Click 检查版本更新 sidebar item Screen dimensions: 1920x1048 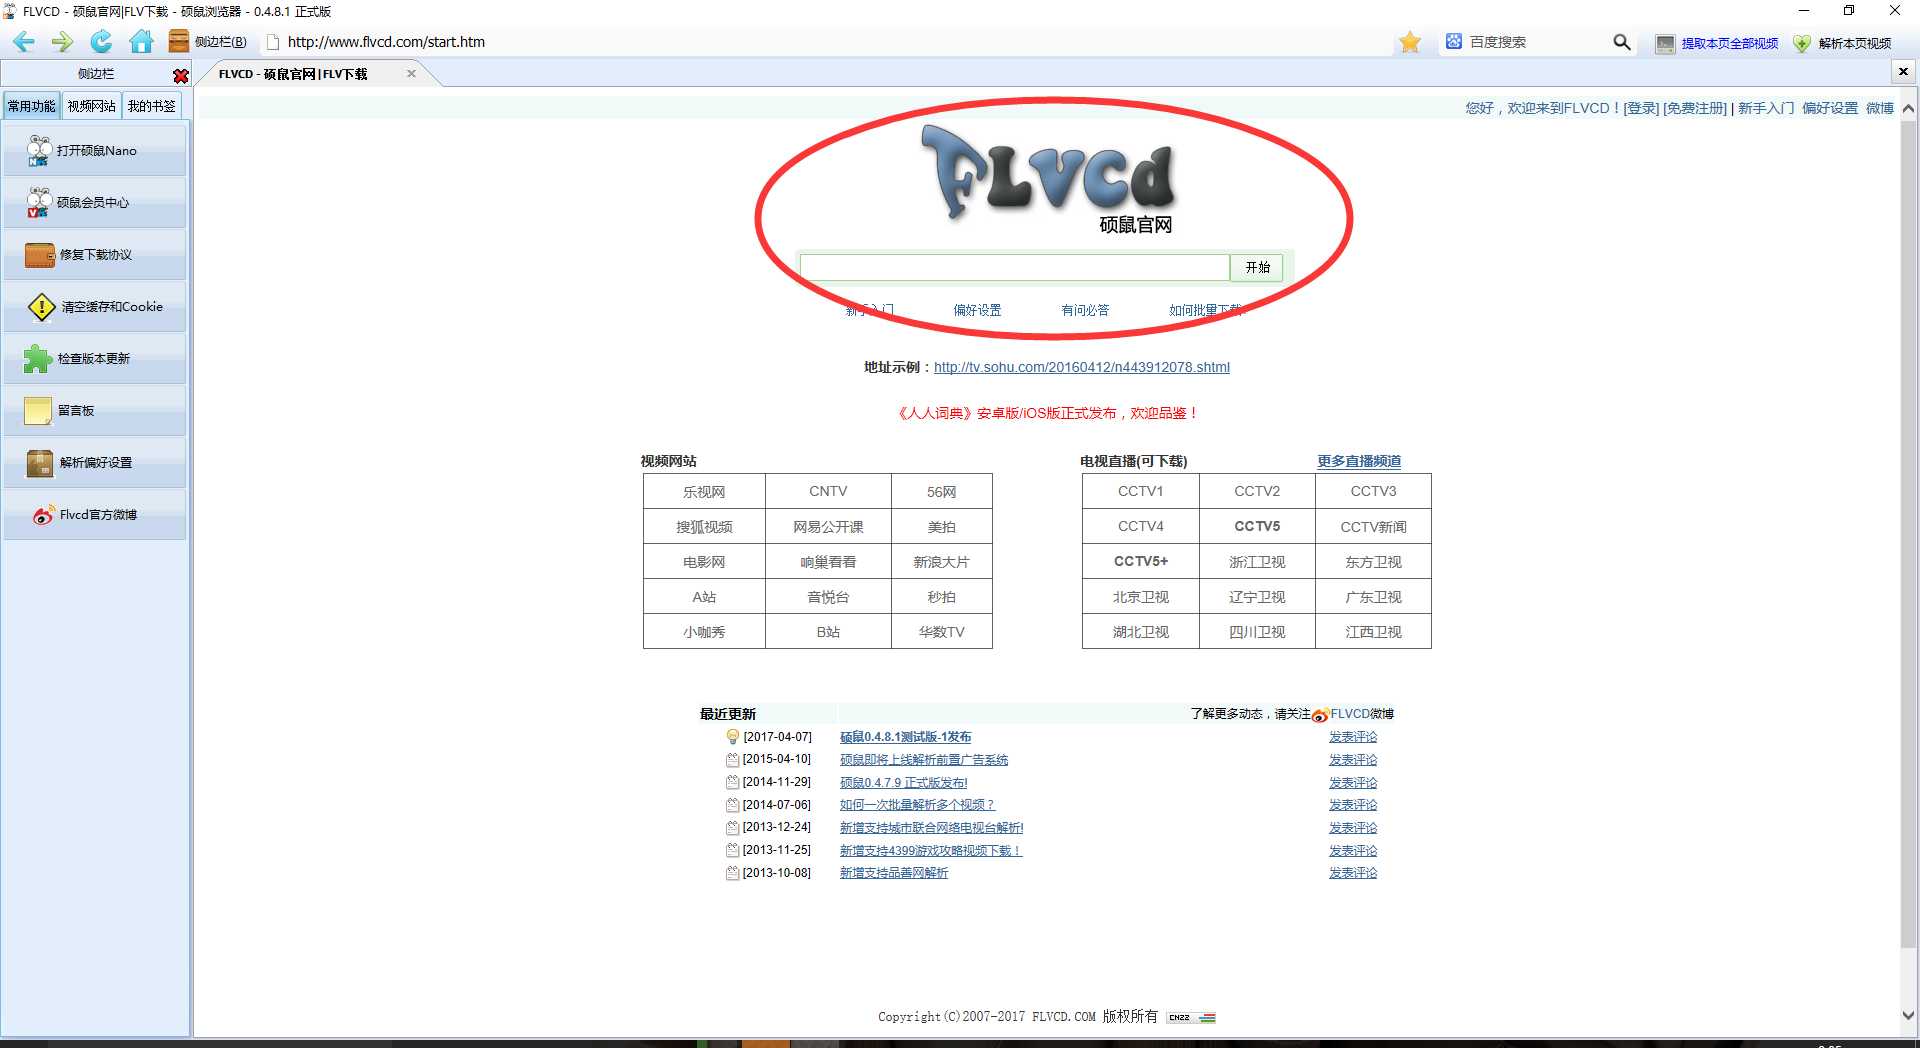95,358
